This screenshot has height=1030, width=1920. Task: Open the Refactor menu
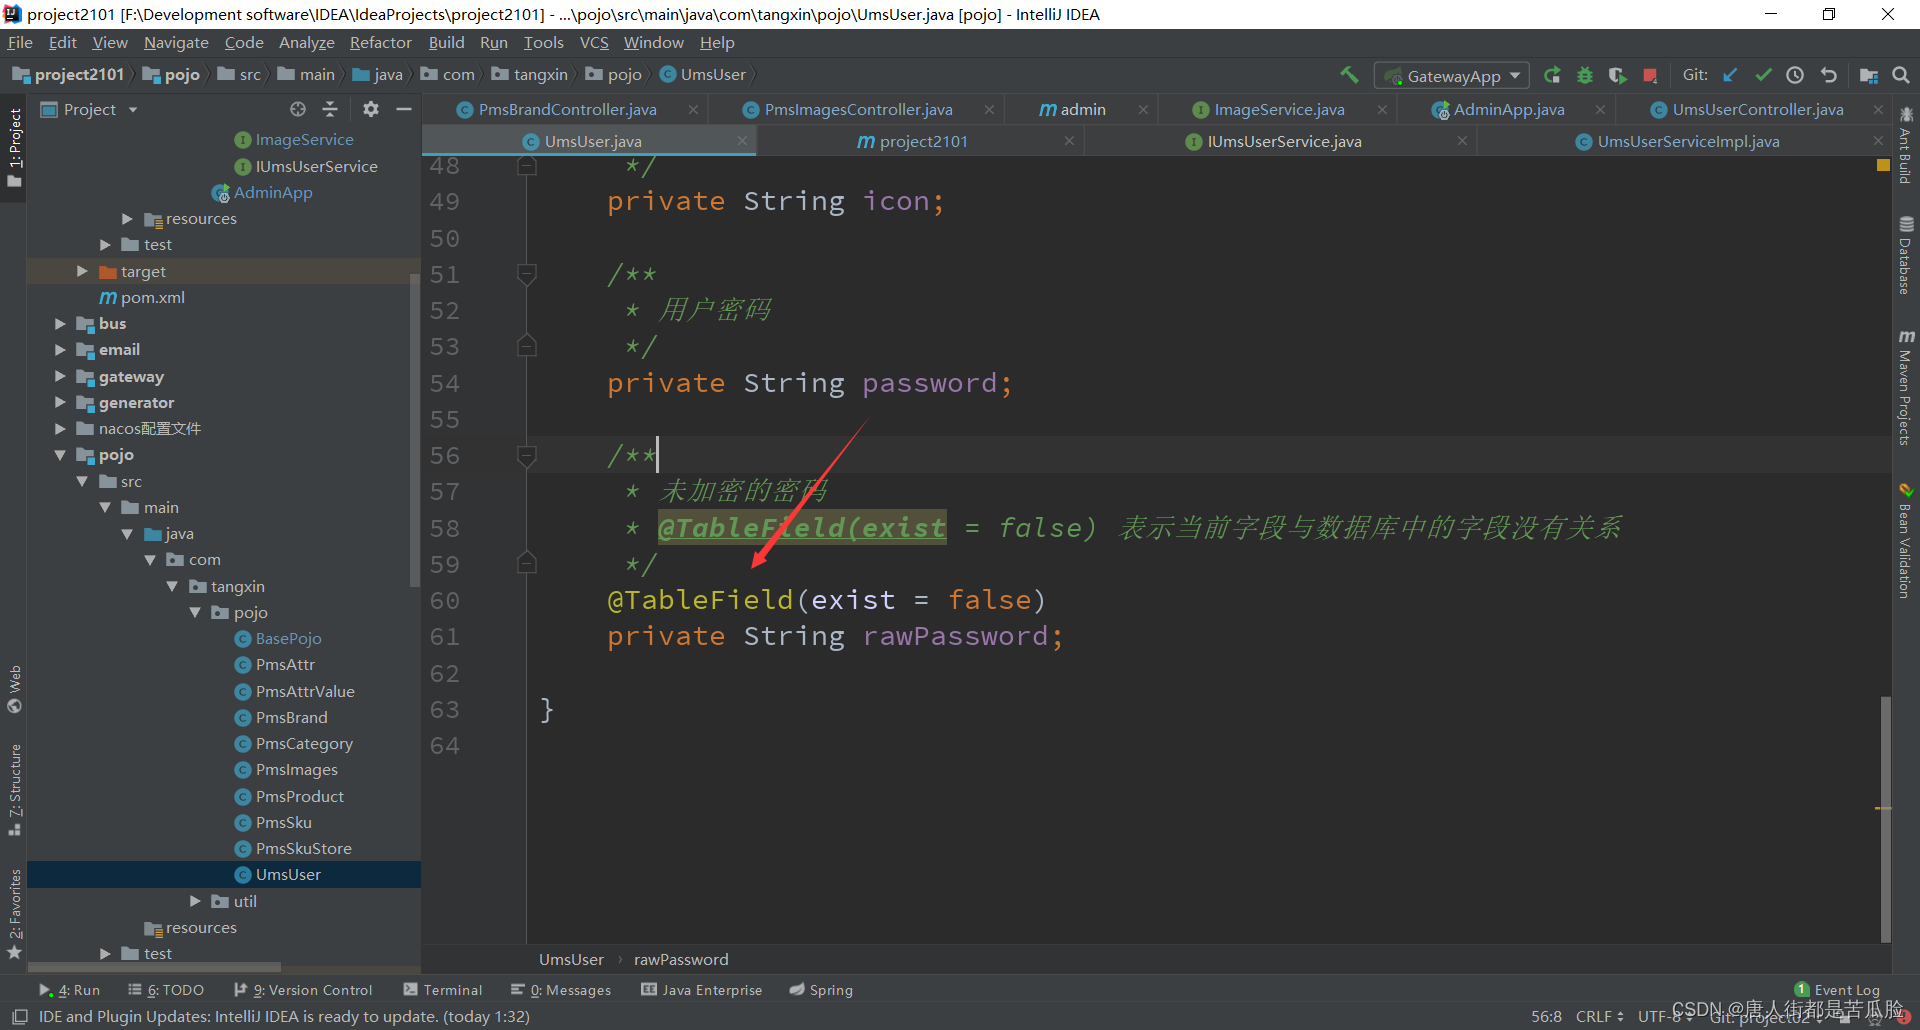click(x=380, y=42)
